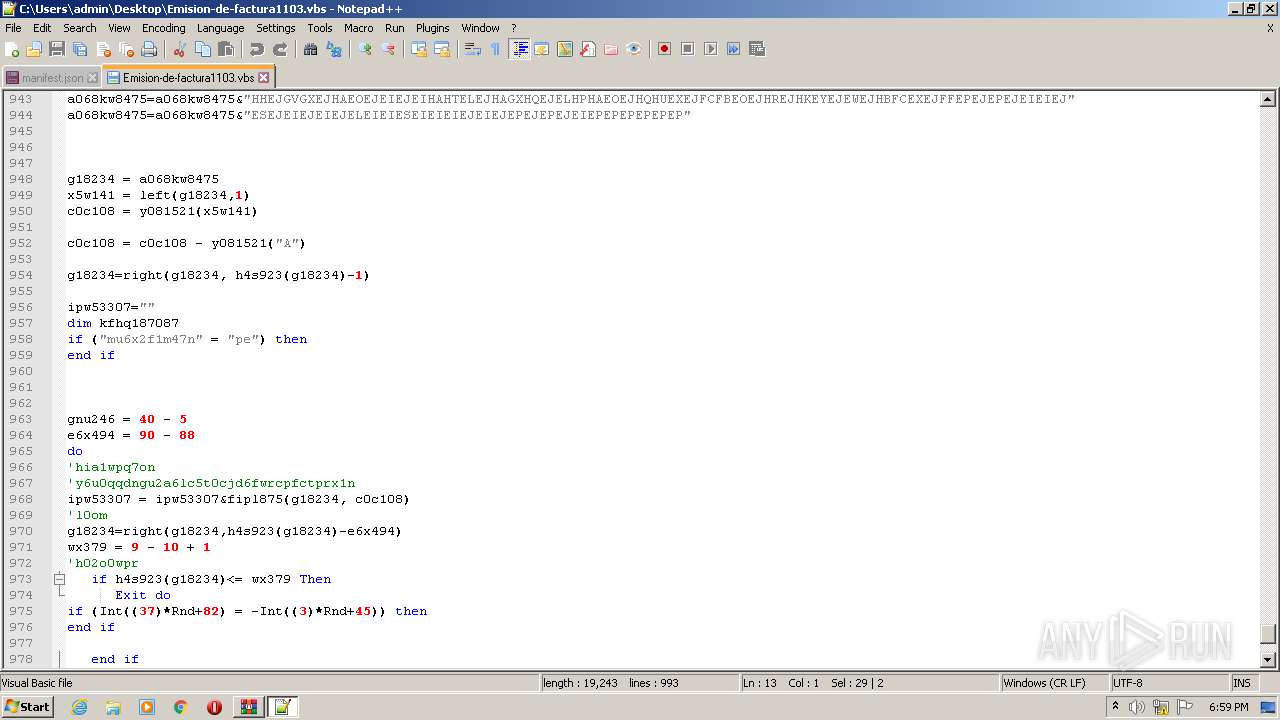Toggle synchronized horizontal scrolling
The width and height of the screenshot is (1280, 720).
442,49
